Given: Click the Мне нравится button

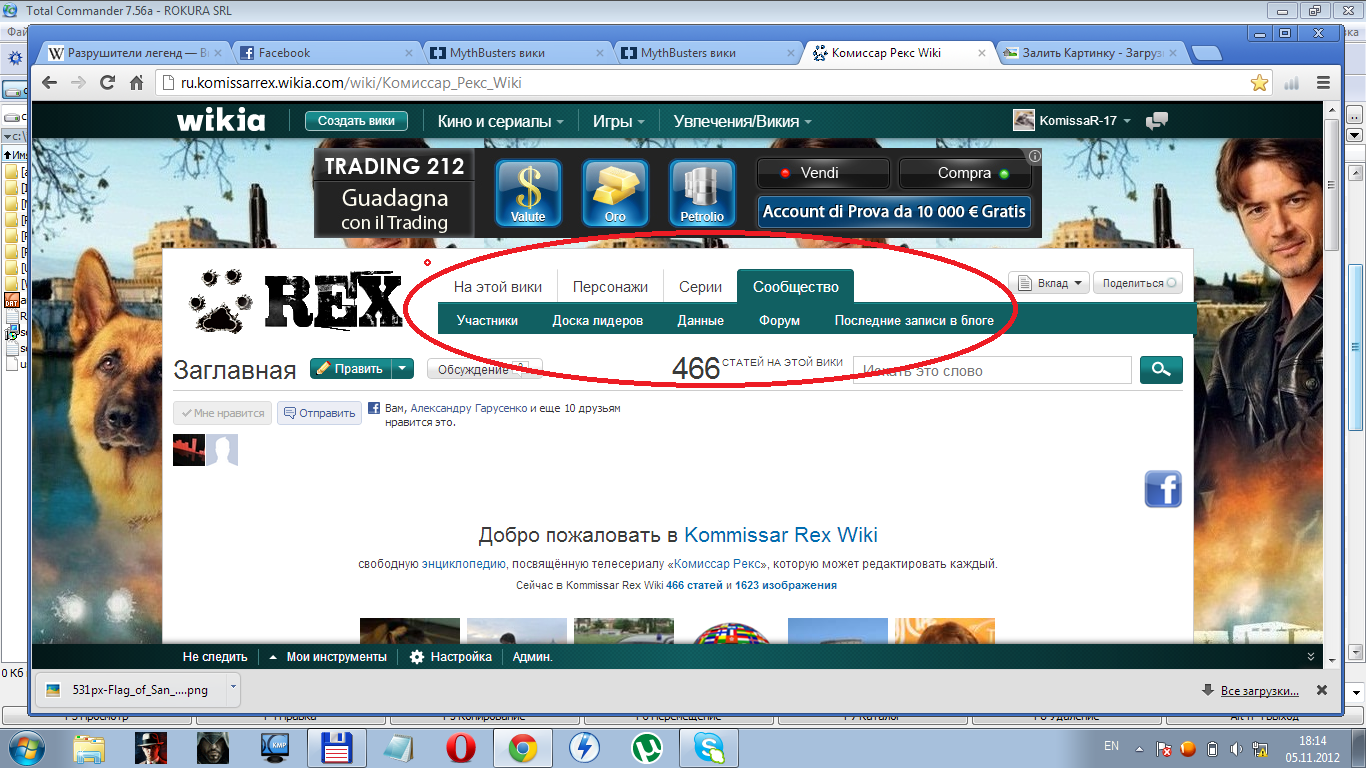Looking at the screenshot, I should click(x=222, y=413).
